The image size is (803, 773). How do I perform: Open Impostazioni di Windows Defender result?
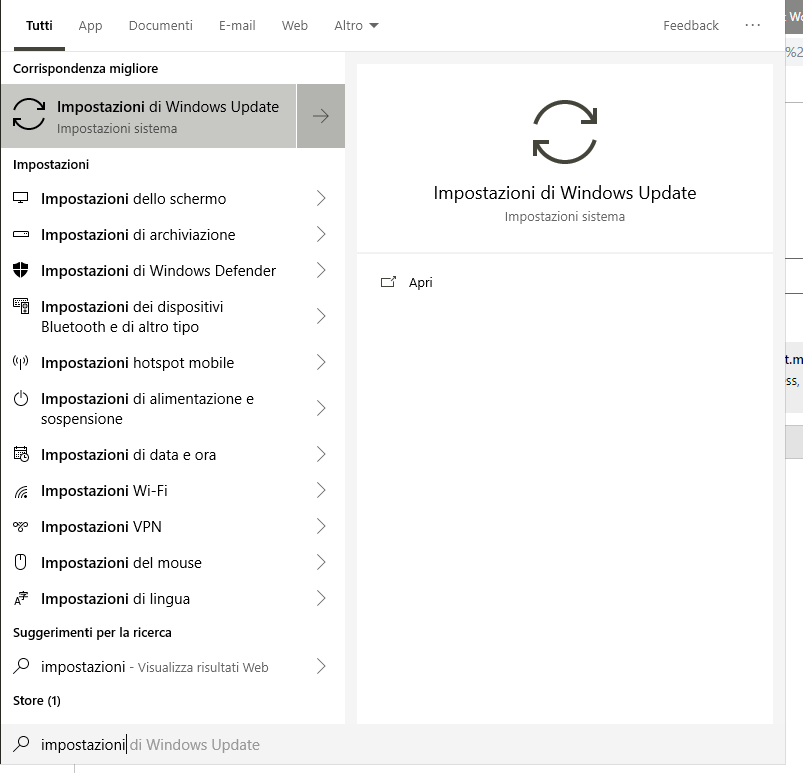point(173,270)
